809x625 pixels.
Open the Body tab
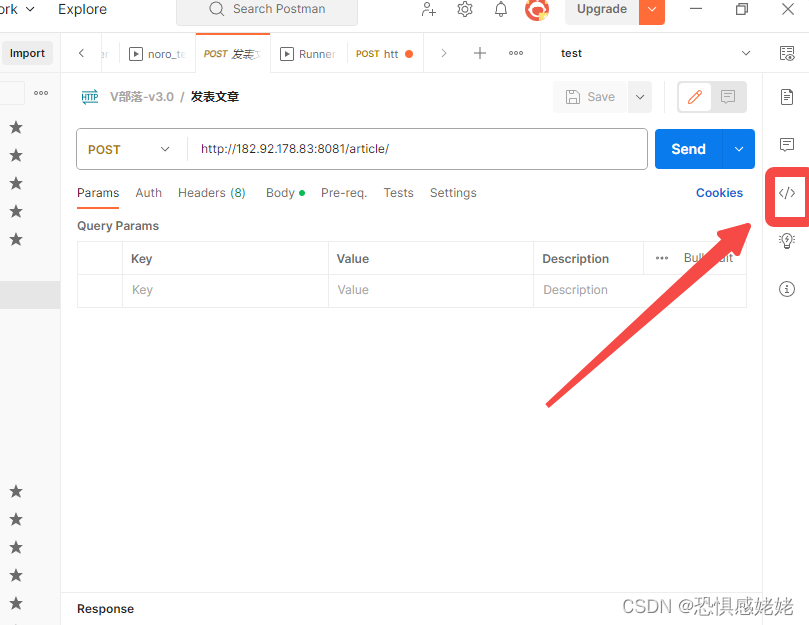coord(285,193)
